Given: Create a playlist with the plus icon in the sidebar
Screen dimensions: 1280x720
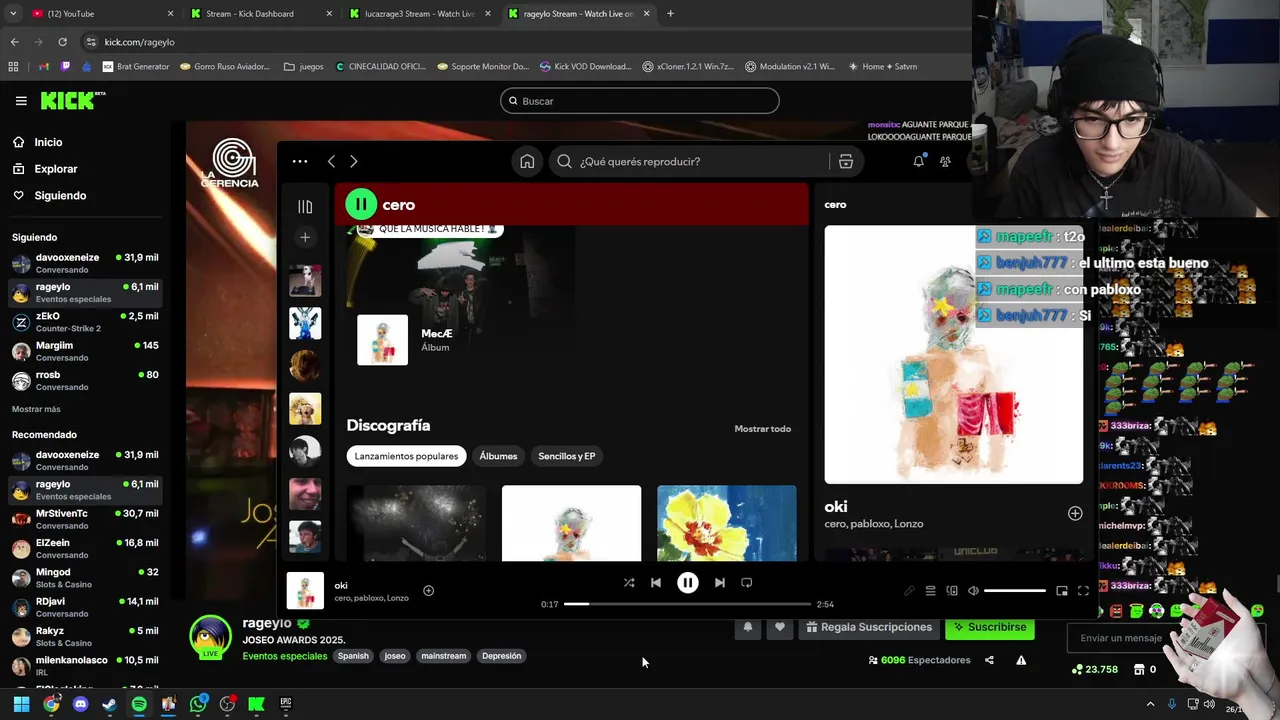Looking at the screenshot, I should [305, 237].
